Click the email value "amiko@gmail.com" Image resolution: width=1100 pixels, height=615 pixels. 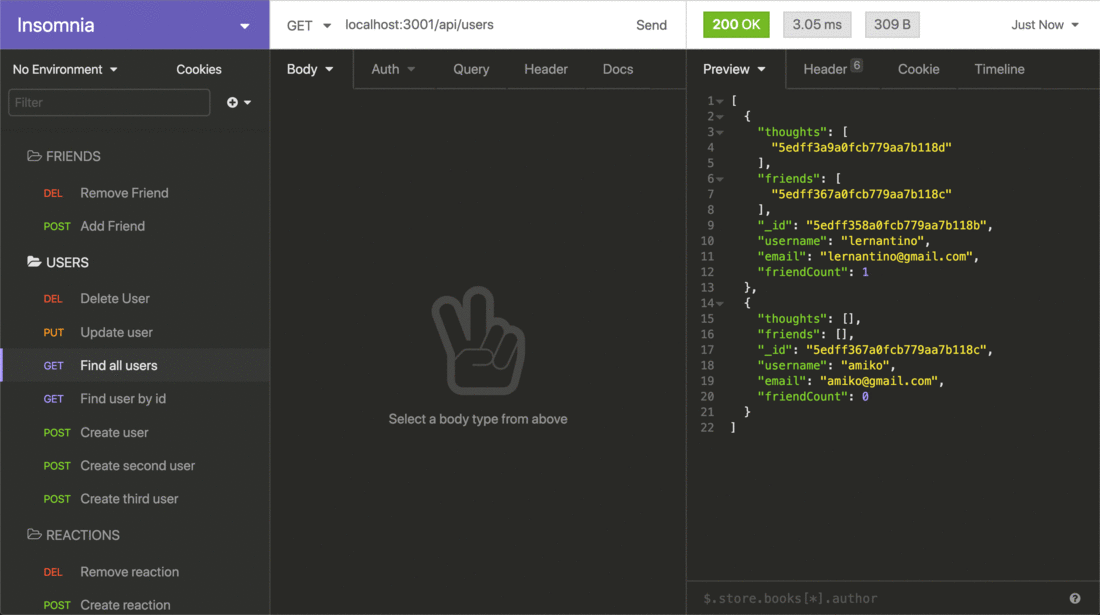click(878, 381)
